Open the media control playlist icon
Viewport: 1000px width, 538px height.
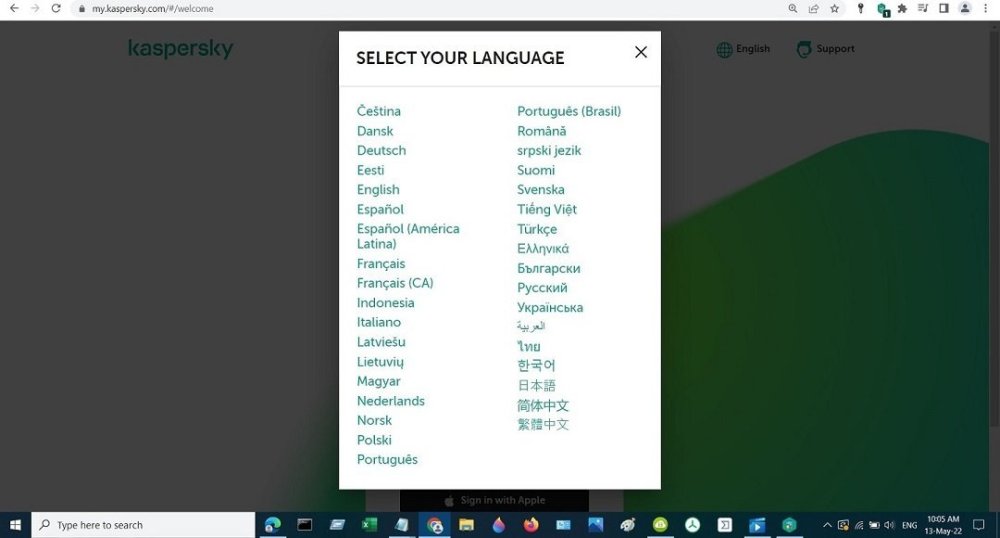tap(923, 8)
